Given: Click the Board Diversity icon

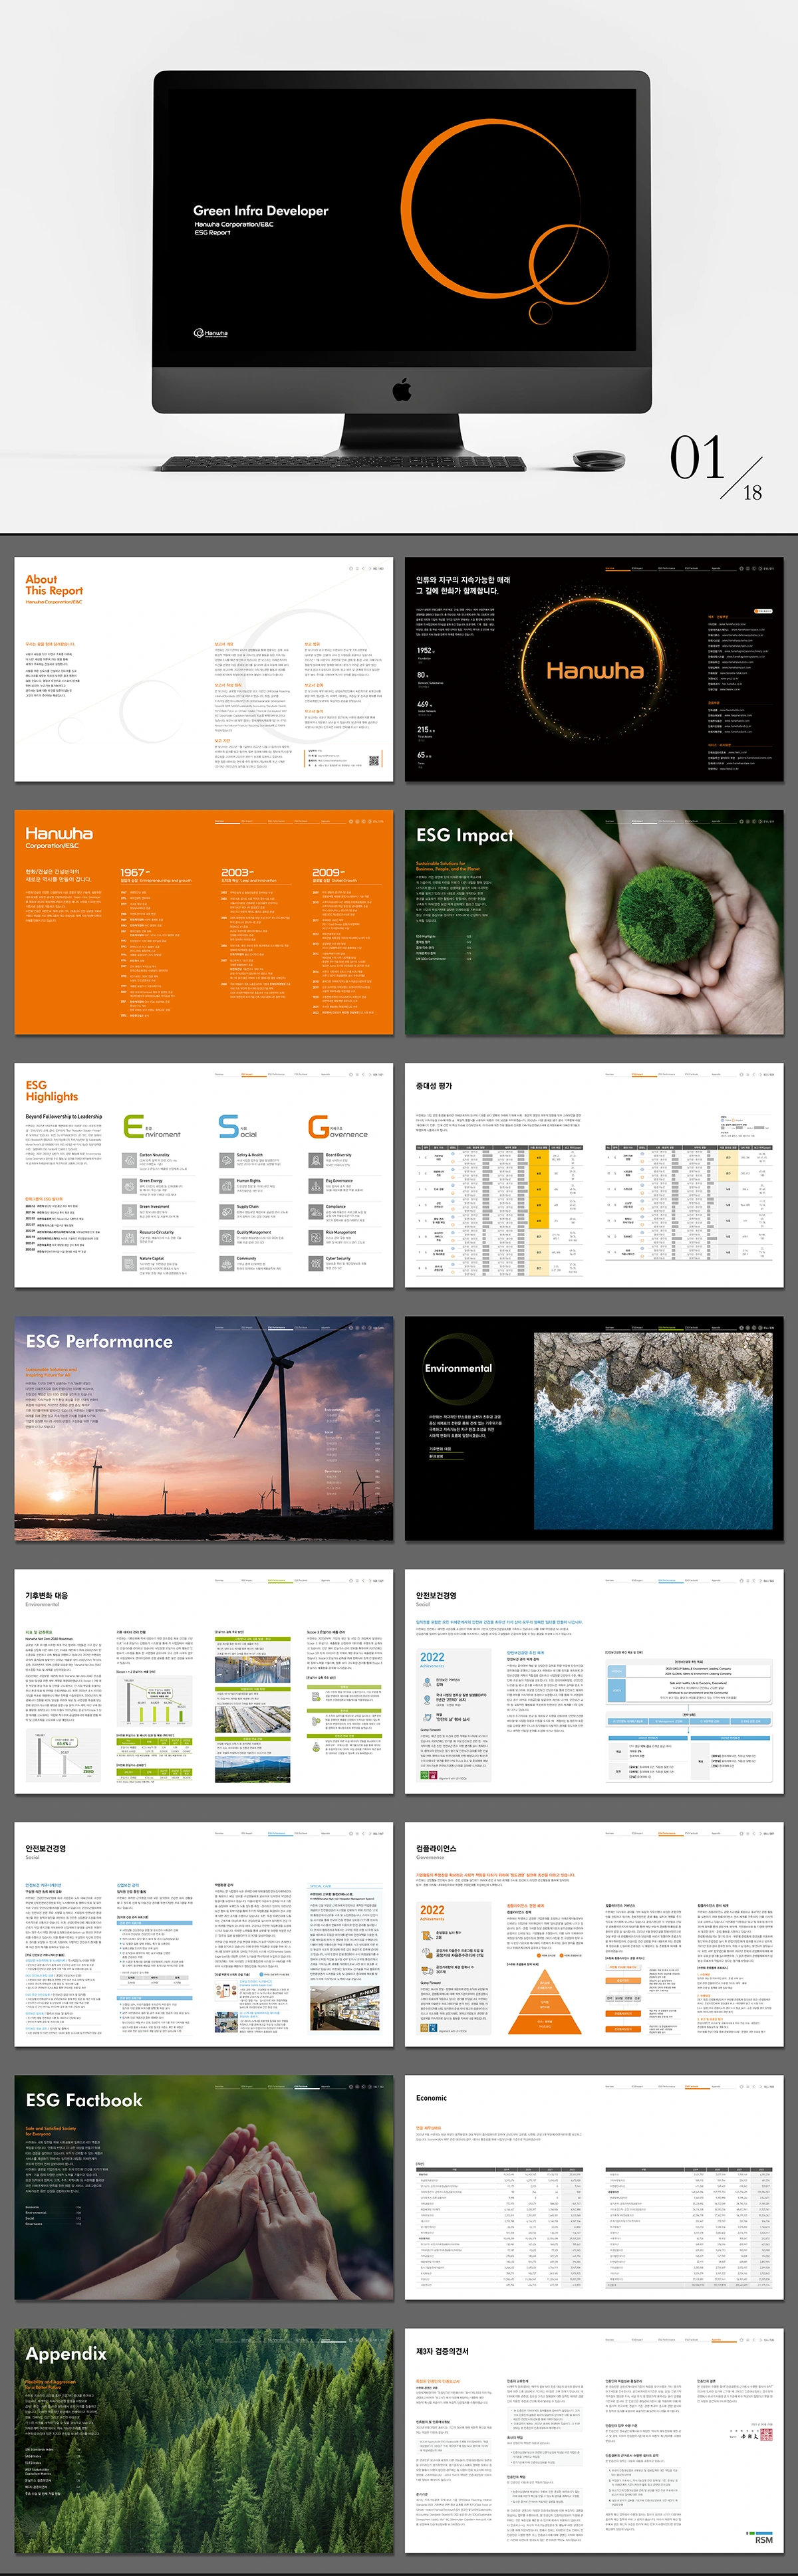Looking at the screenshot, I should pos(316,1160).
